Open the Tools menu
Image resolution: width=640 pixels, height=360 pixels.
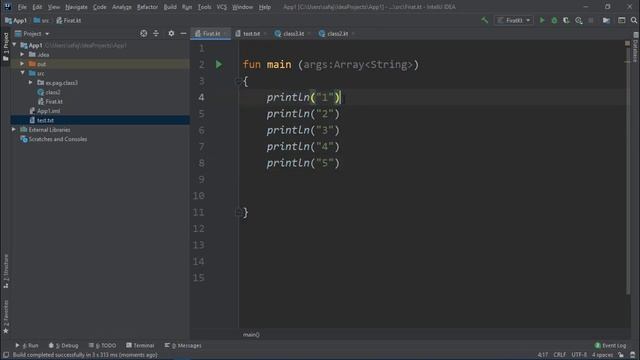(x=204, y=7)
